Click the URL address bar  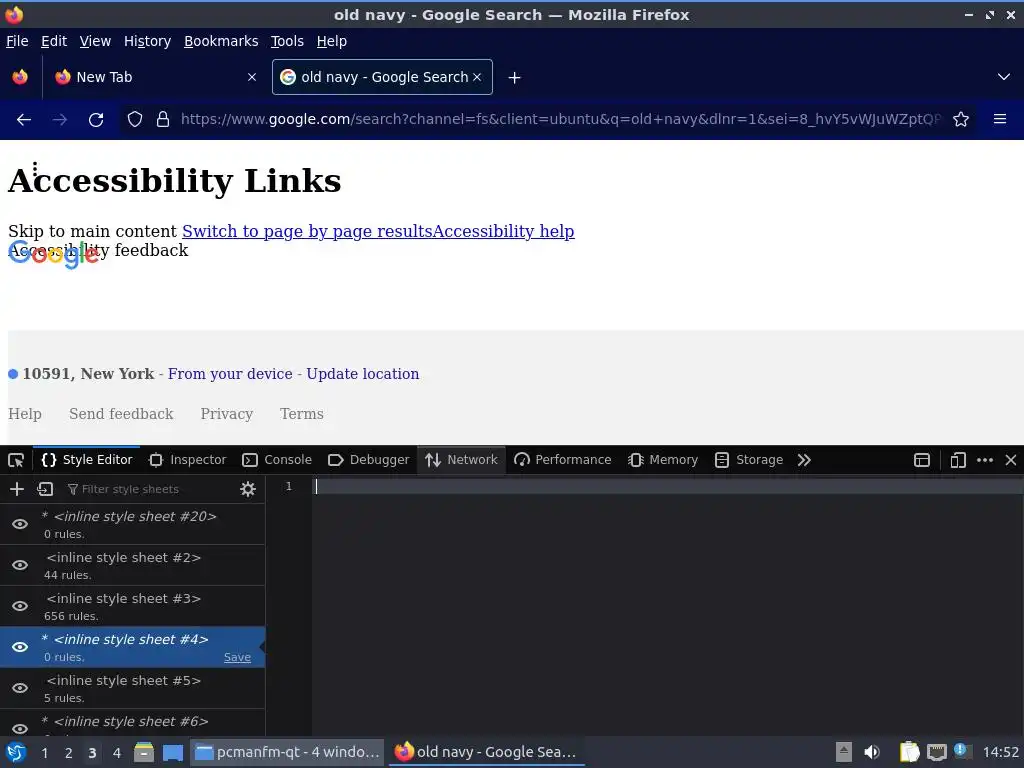[560, 120]
